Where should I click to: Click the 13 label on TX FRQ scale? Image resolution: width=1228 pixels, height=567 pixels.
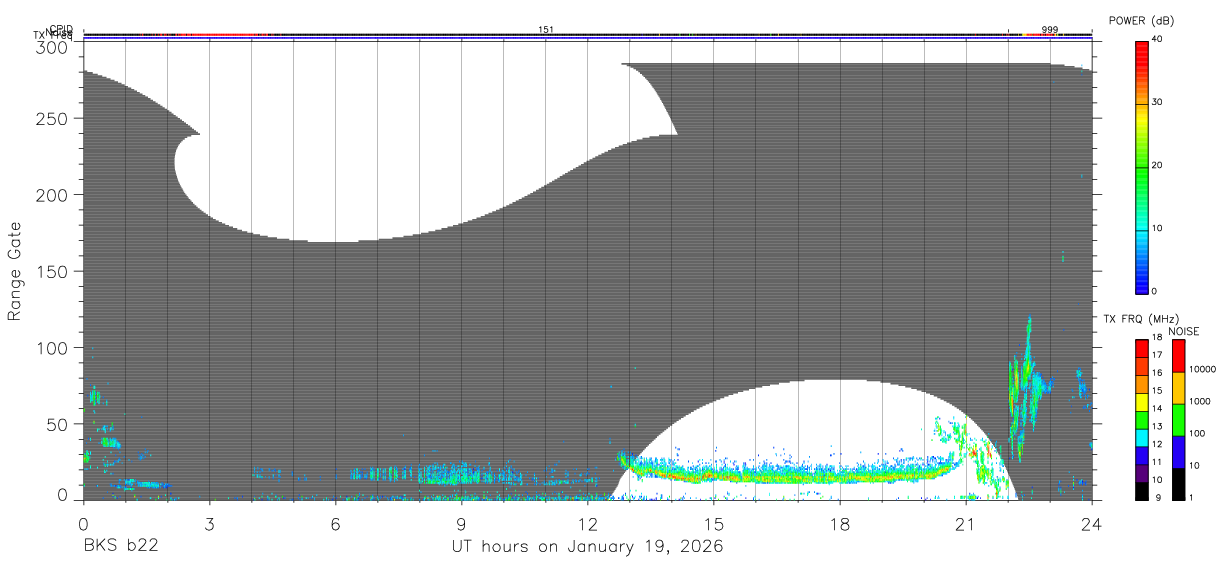tap(1158, 426)
